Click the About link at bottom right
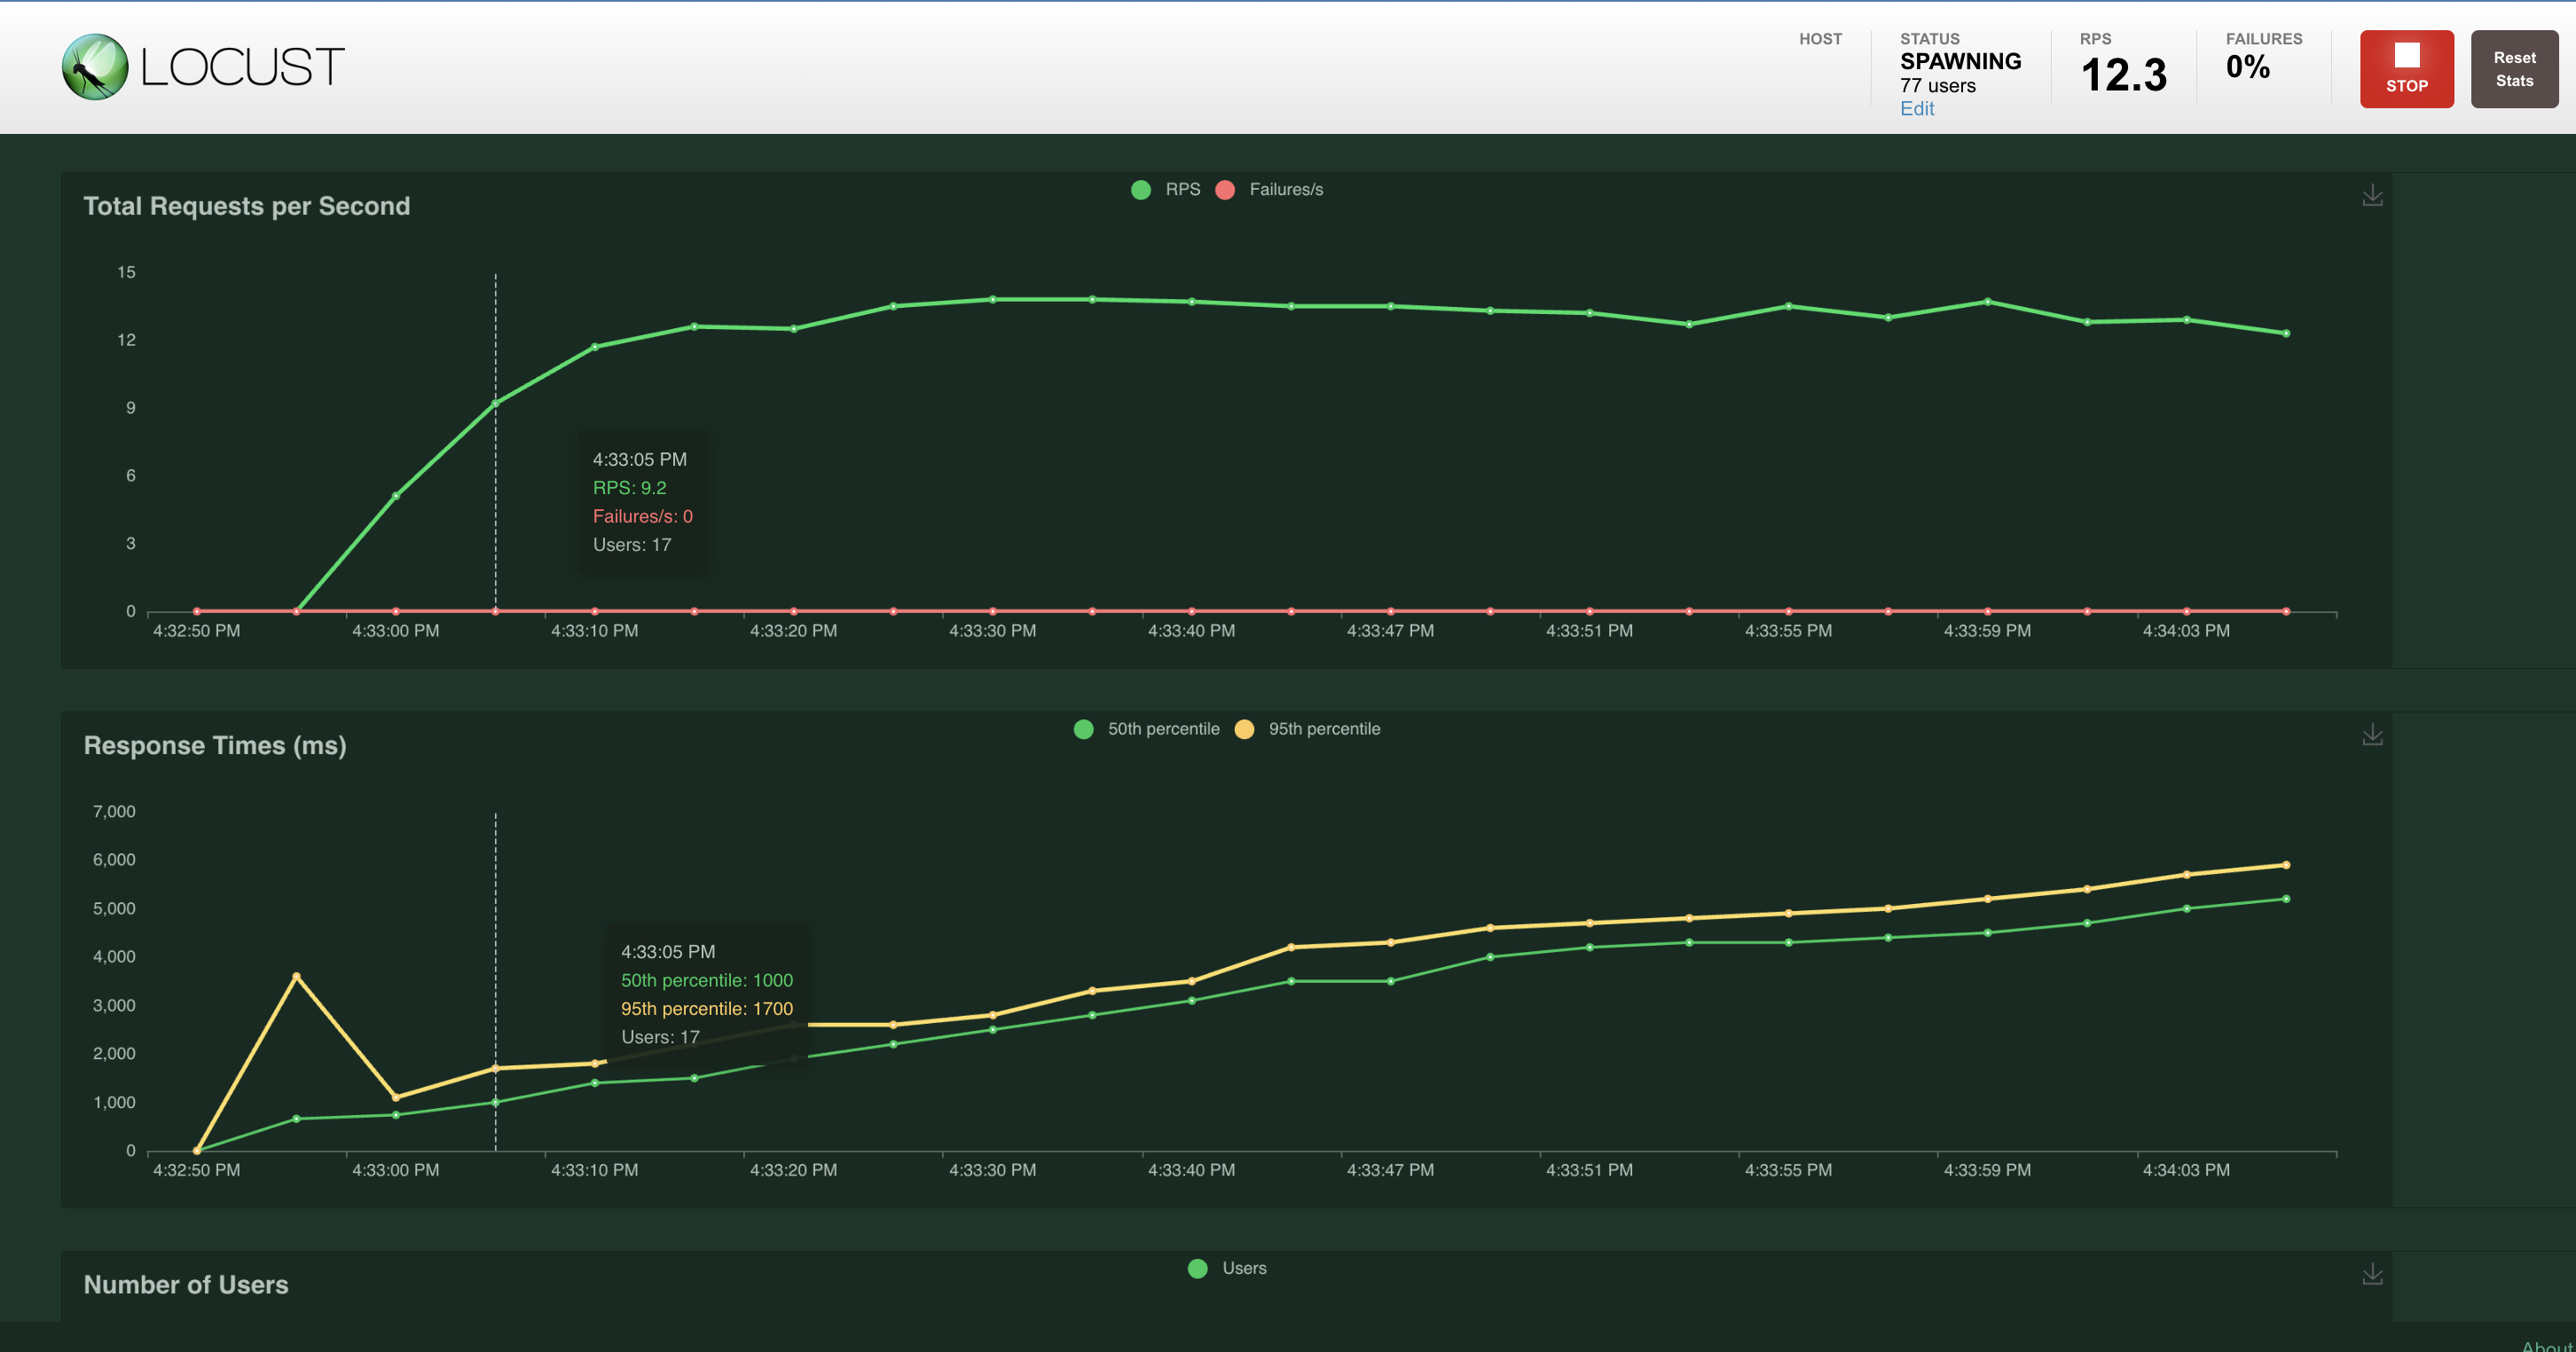 2546,1345
